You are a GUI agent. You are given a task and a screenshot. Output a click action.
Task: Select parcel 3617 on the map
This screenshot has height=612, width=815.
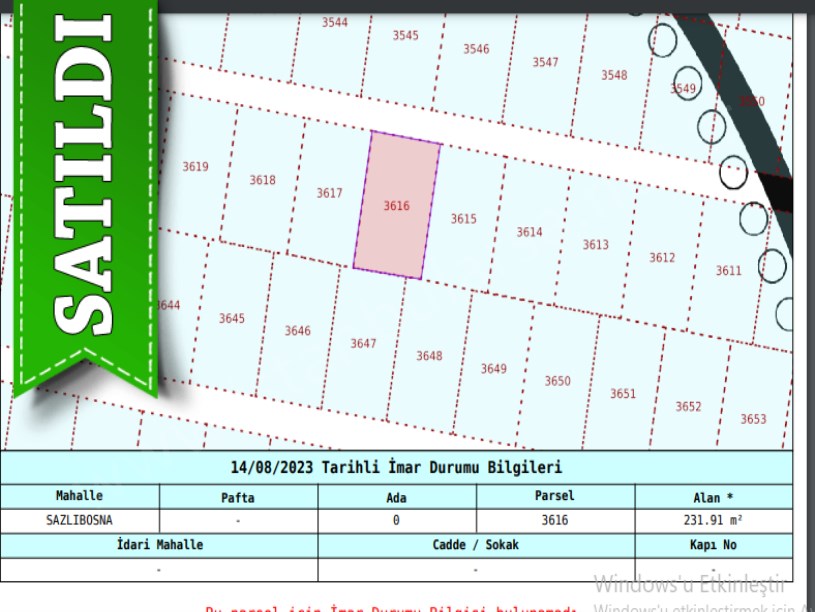[329, 193]
